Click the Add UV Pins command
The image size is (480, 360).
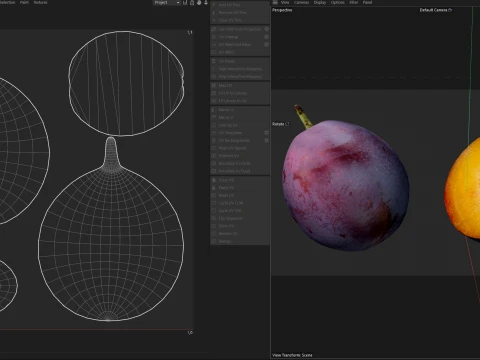(240, 5)
